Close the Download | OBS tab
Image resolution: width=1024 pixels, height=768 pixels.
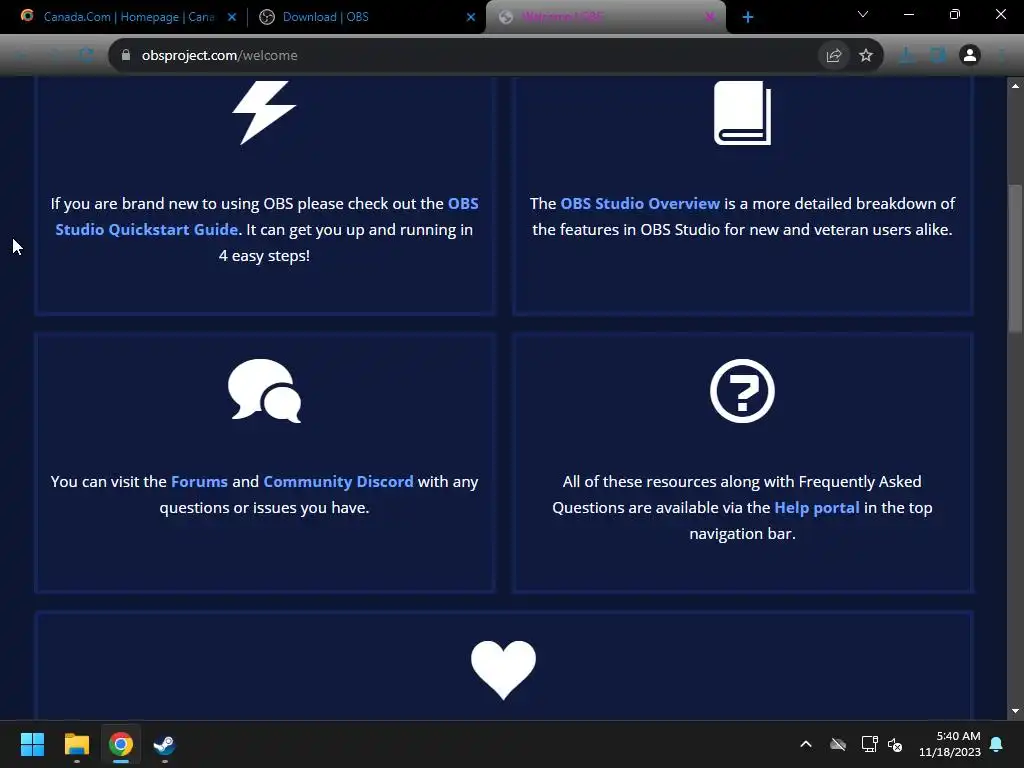471,17
